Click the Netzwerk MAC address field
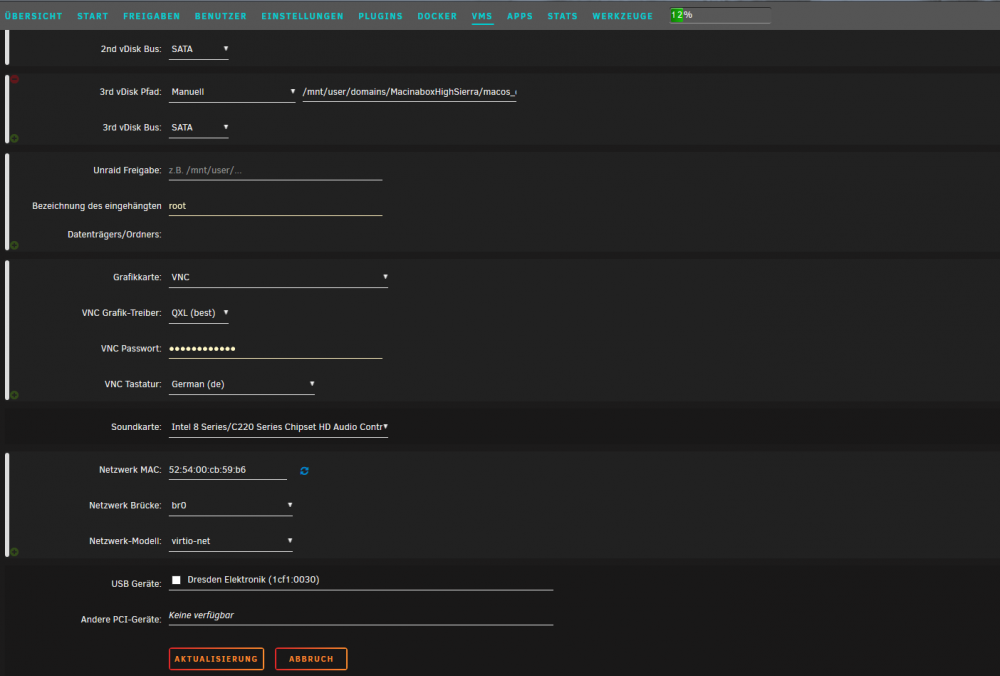The height and width of the screenshot is (676, 1000). click(x=228, y=470)
